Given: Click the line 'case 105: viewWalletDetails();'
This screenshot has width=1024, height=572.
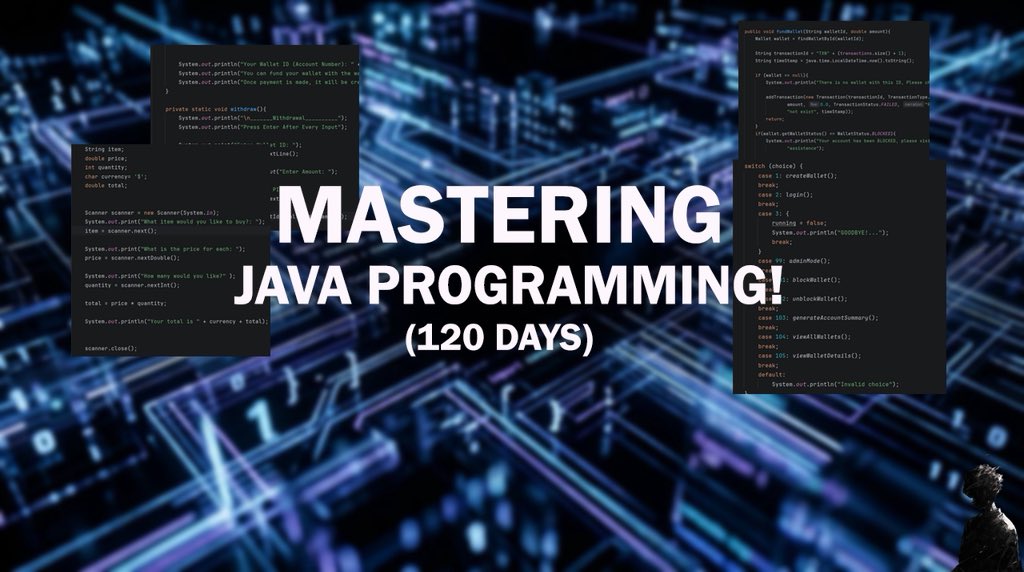Looking at the screenshot, I should [x=809, y=355].
